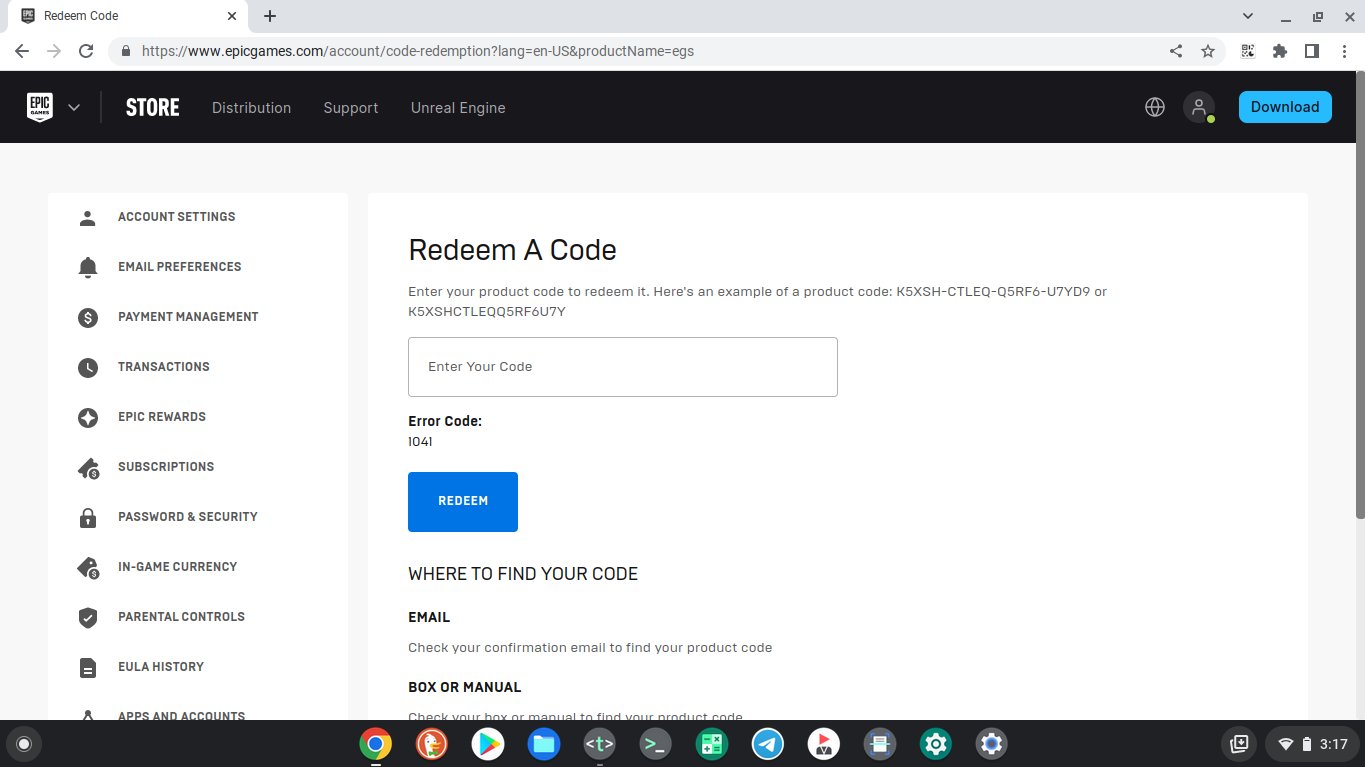Open EULA HISTORY in the sidebar
The width and height of the screenshot is (1365, 767).
161,667
